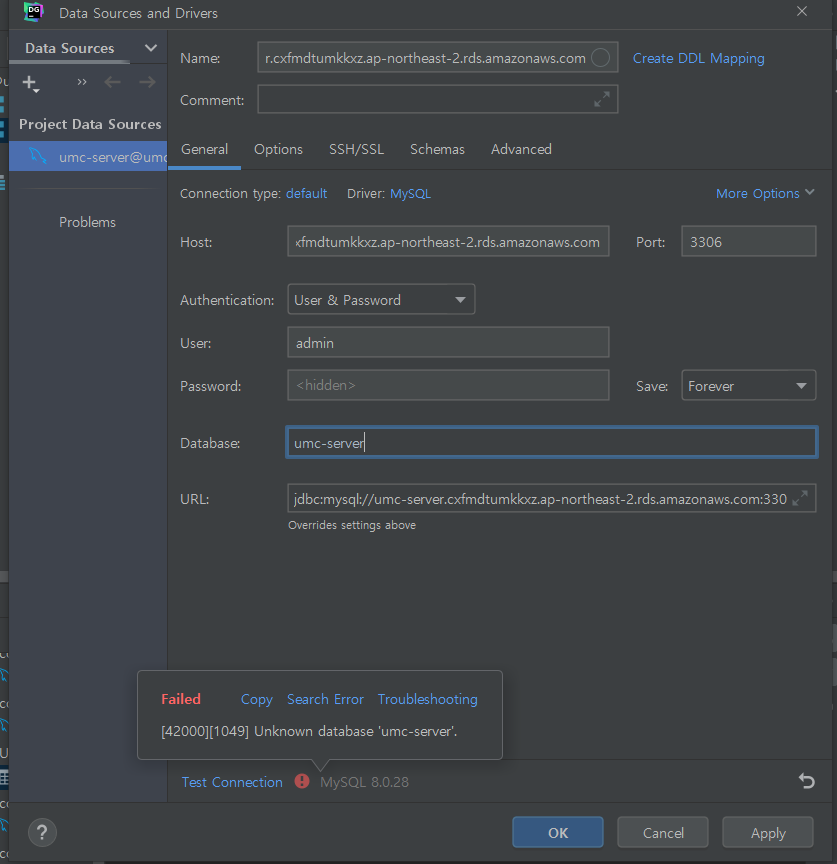Focus the URL field with jdbc string
The image size is (837, 864).
pos(552,498)
